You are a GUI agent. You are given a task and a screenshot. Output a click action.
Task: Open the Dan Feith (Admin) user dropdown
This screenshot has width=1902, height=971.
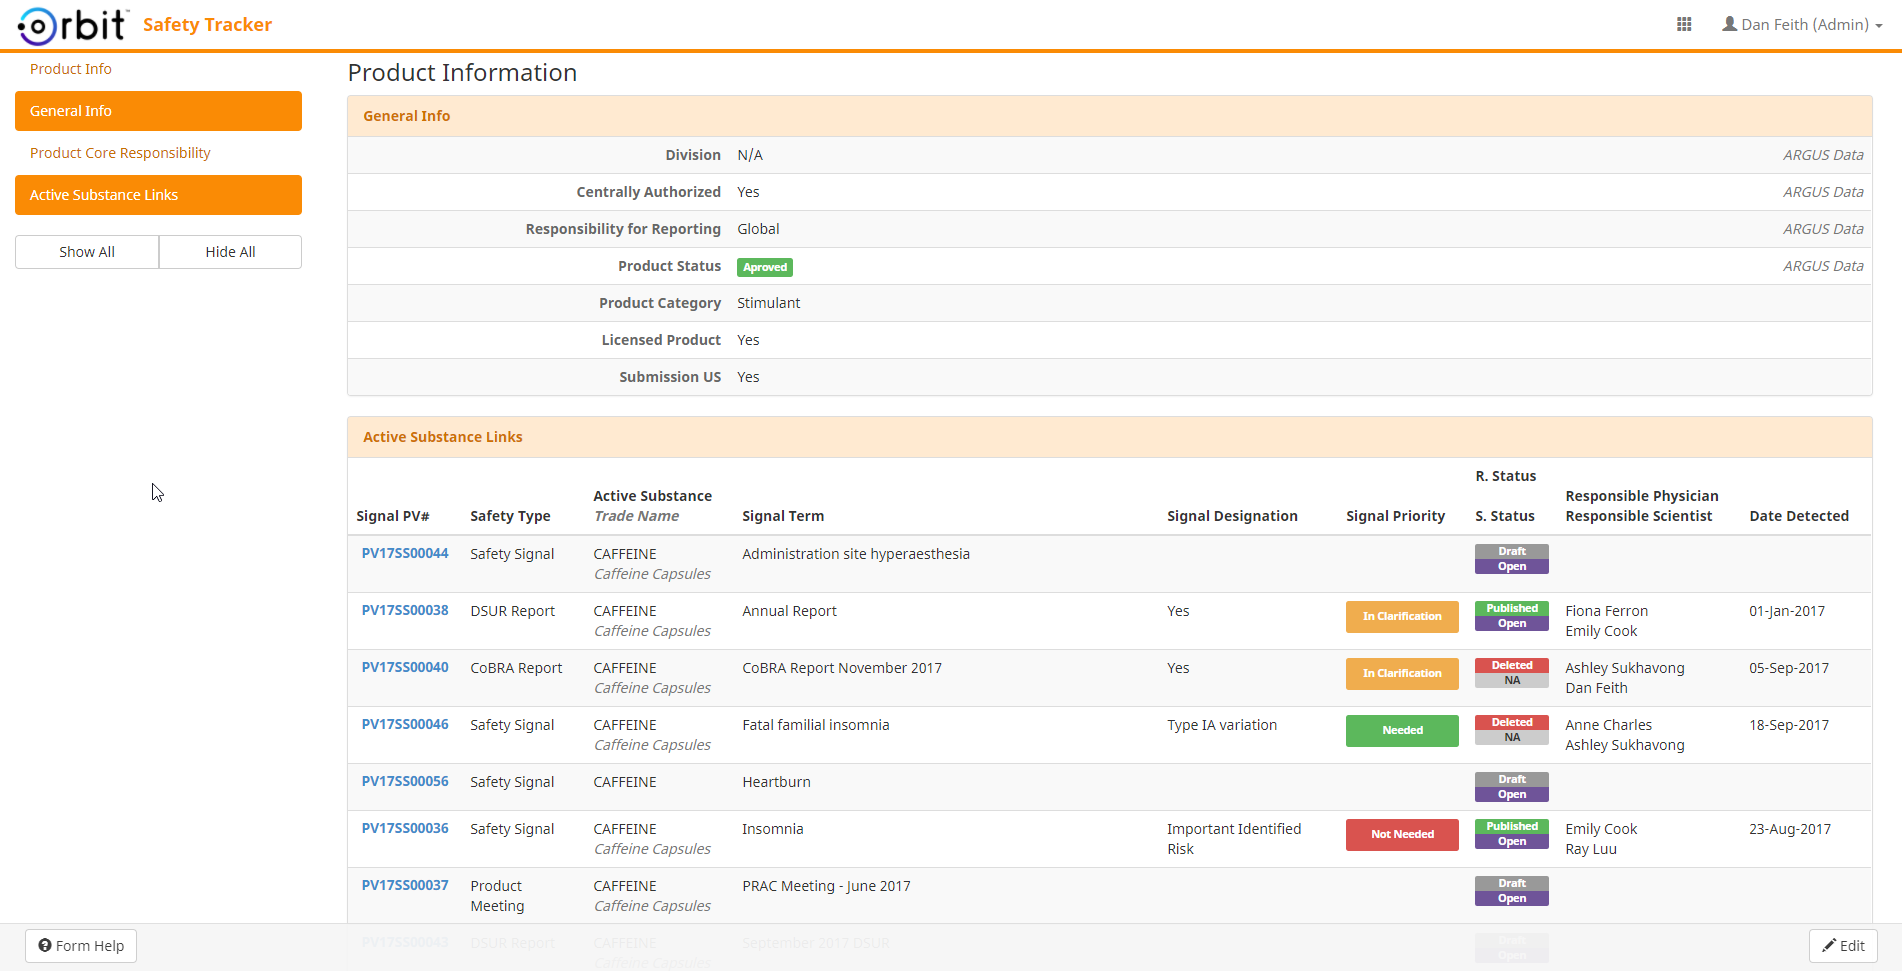(x=1802, y=24)
